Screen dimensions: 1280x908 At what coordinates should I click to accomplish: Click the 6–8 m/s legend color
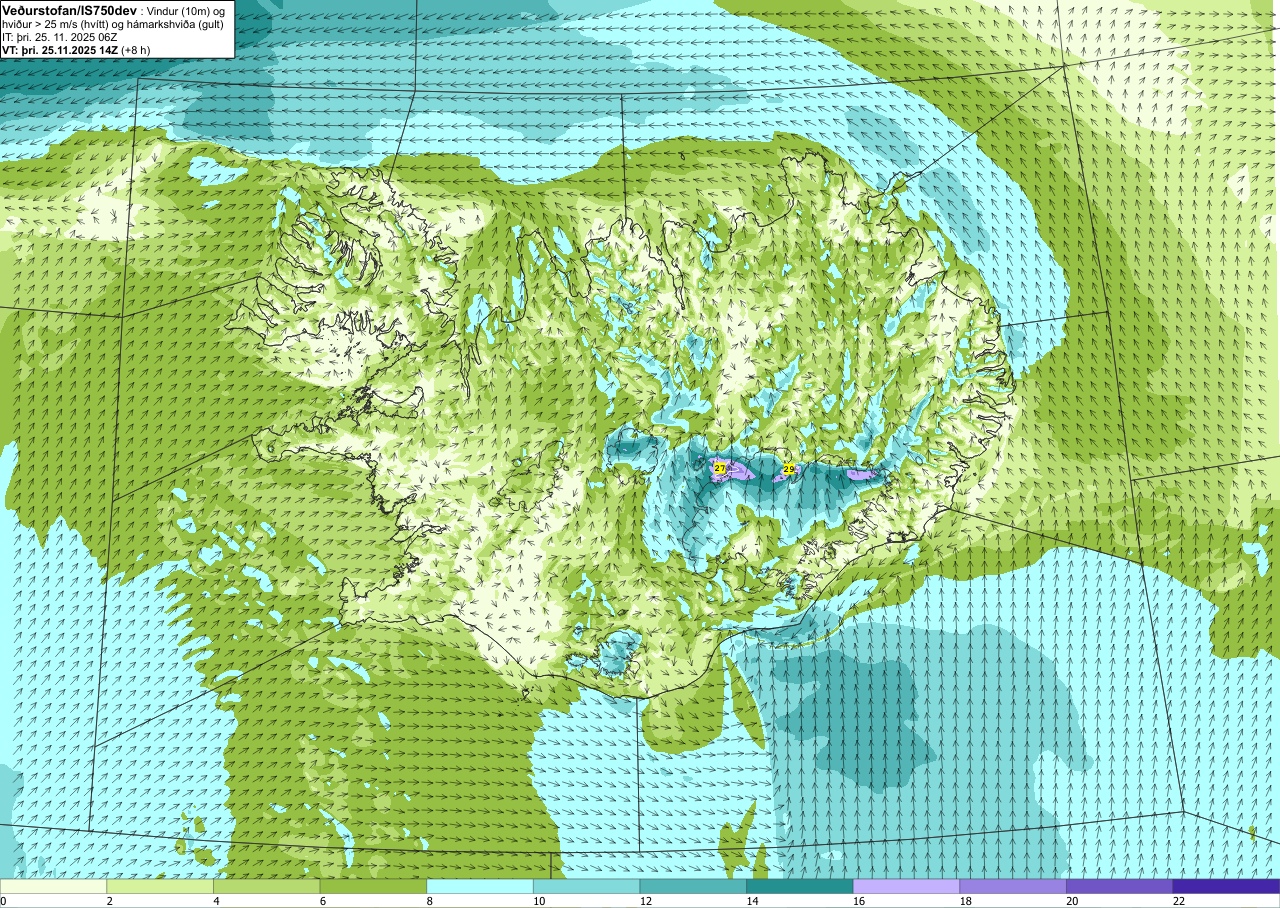[x=373, y=886]
